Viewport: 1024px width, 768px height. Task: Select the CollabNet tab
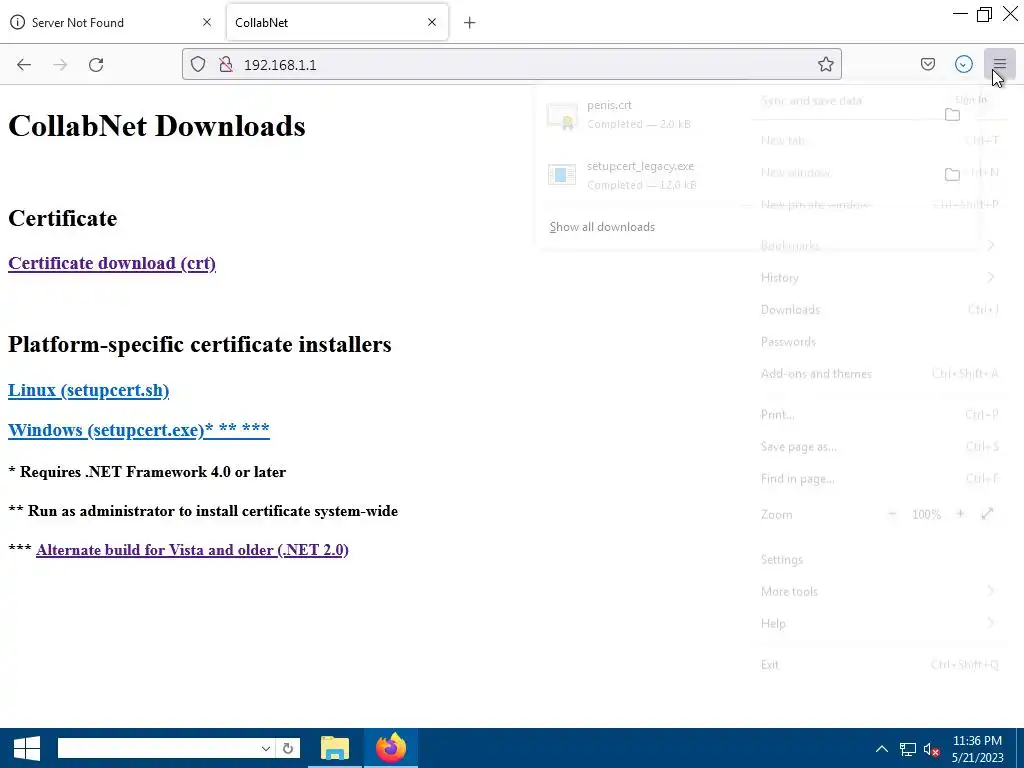click(x=337, y=22)
